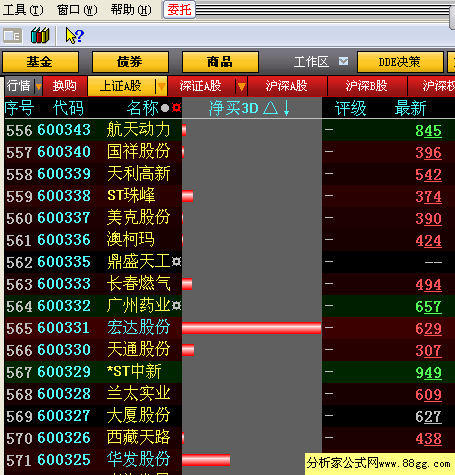Image resolution: width=455 pixels, height=475 pixels.
Task: Select the 大厦股份 stock name
Action: 139,416
